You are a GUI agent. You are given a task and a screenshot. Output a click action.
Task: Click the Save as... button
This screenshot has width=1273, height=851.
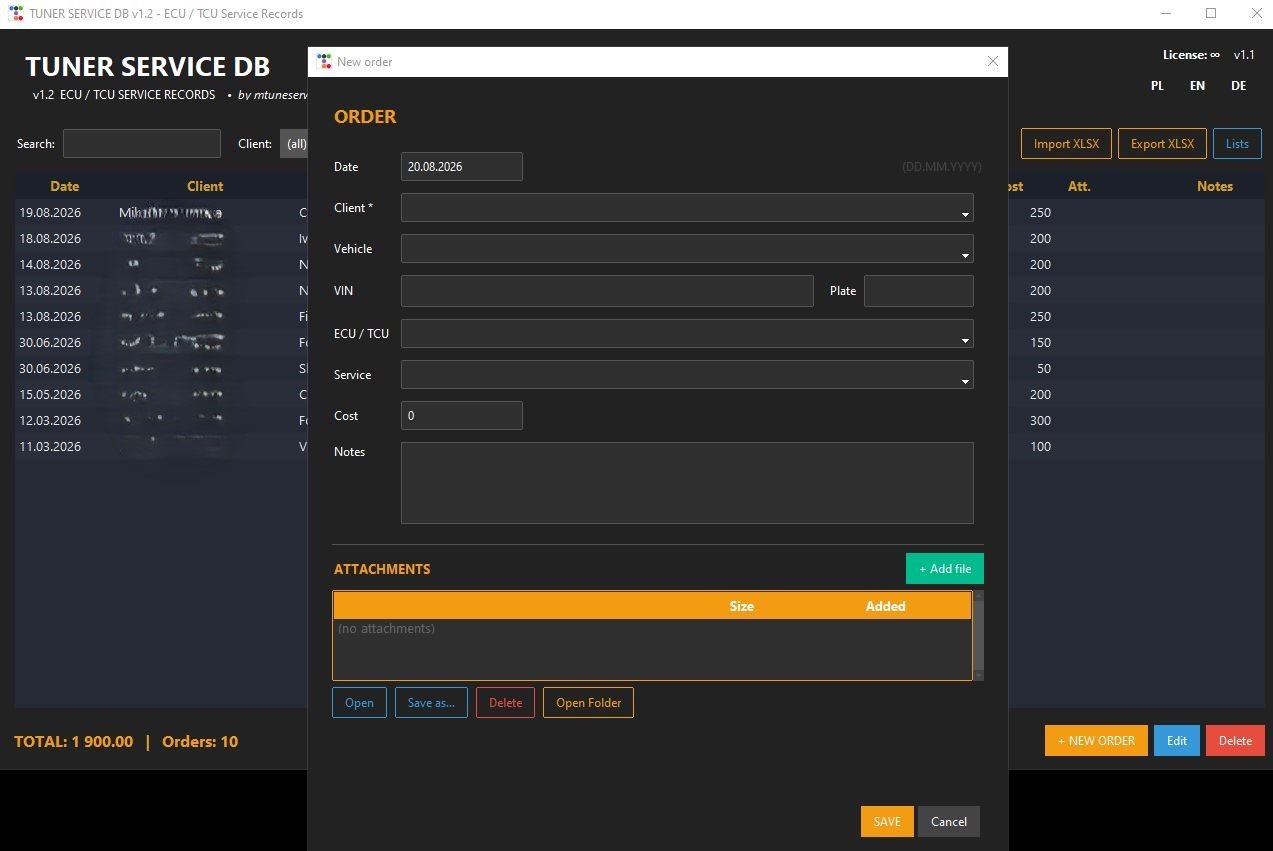431,702
